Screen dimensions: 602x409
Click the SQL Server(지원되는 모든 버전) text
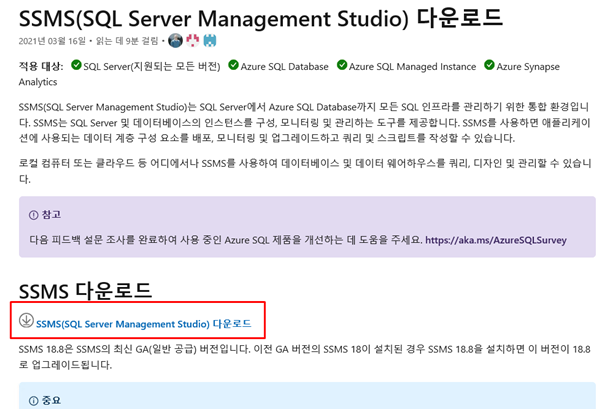pyautogui.click(x=152, y=66)
